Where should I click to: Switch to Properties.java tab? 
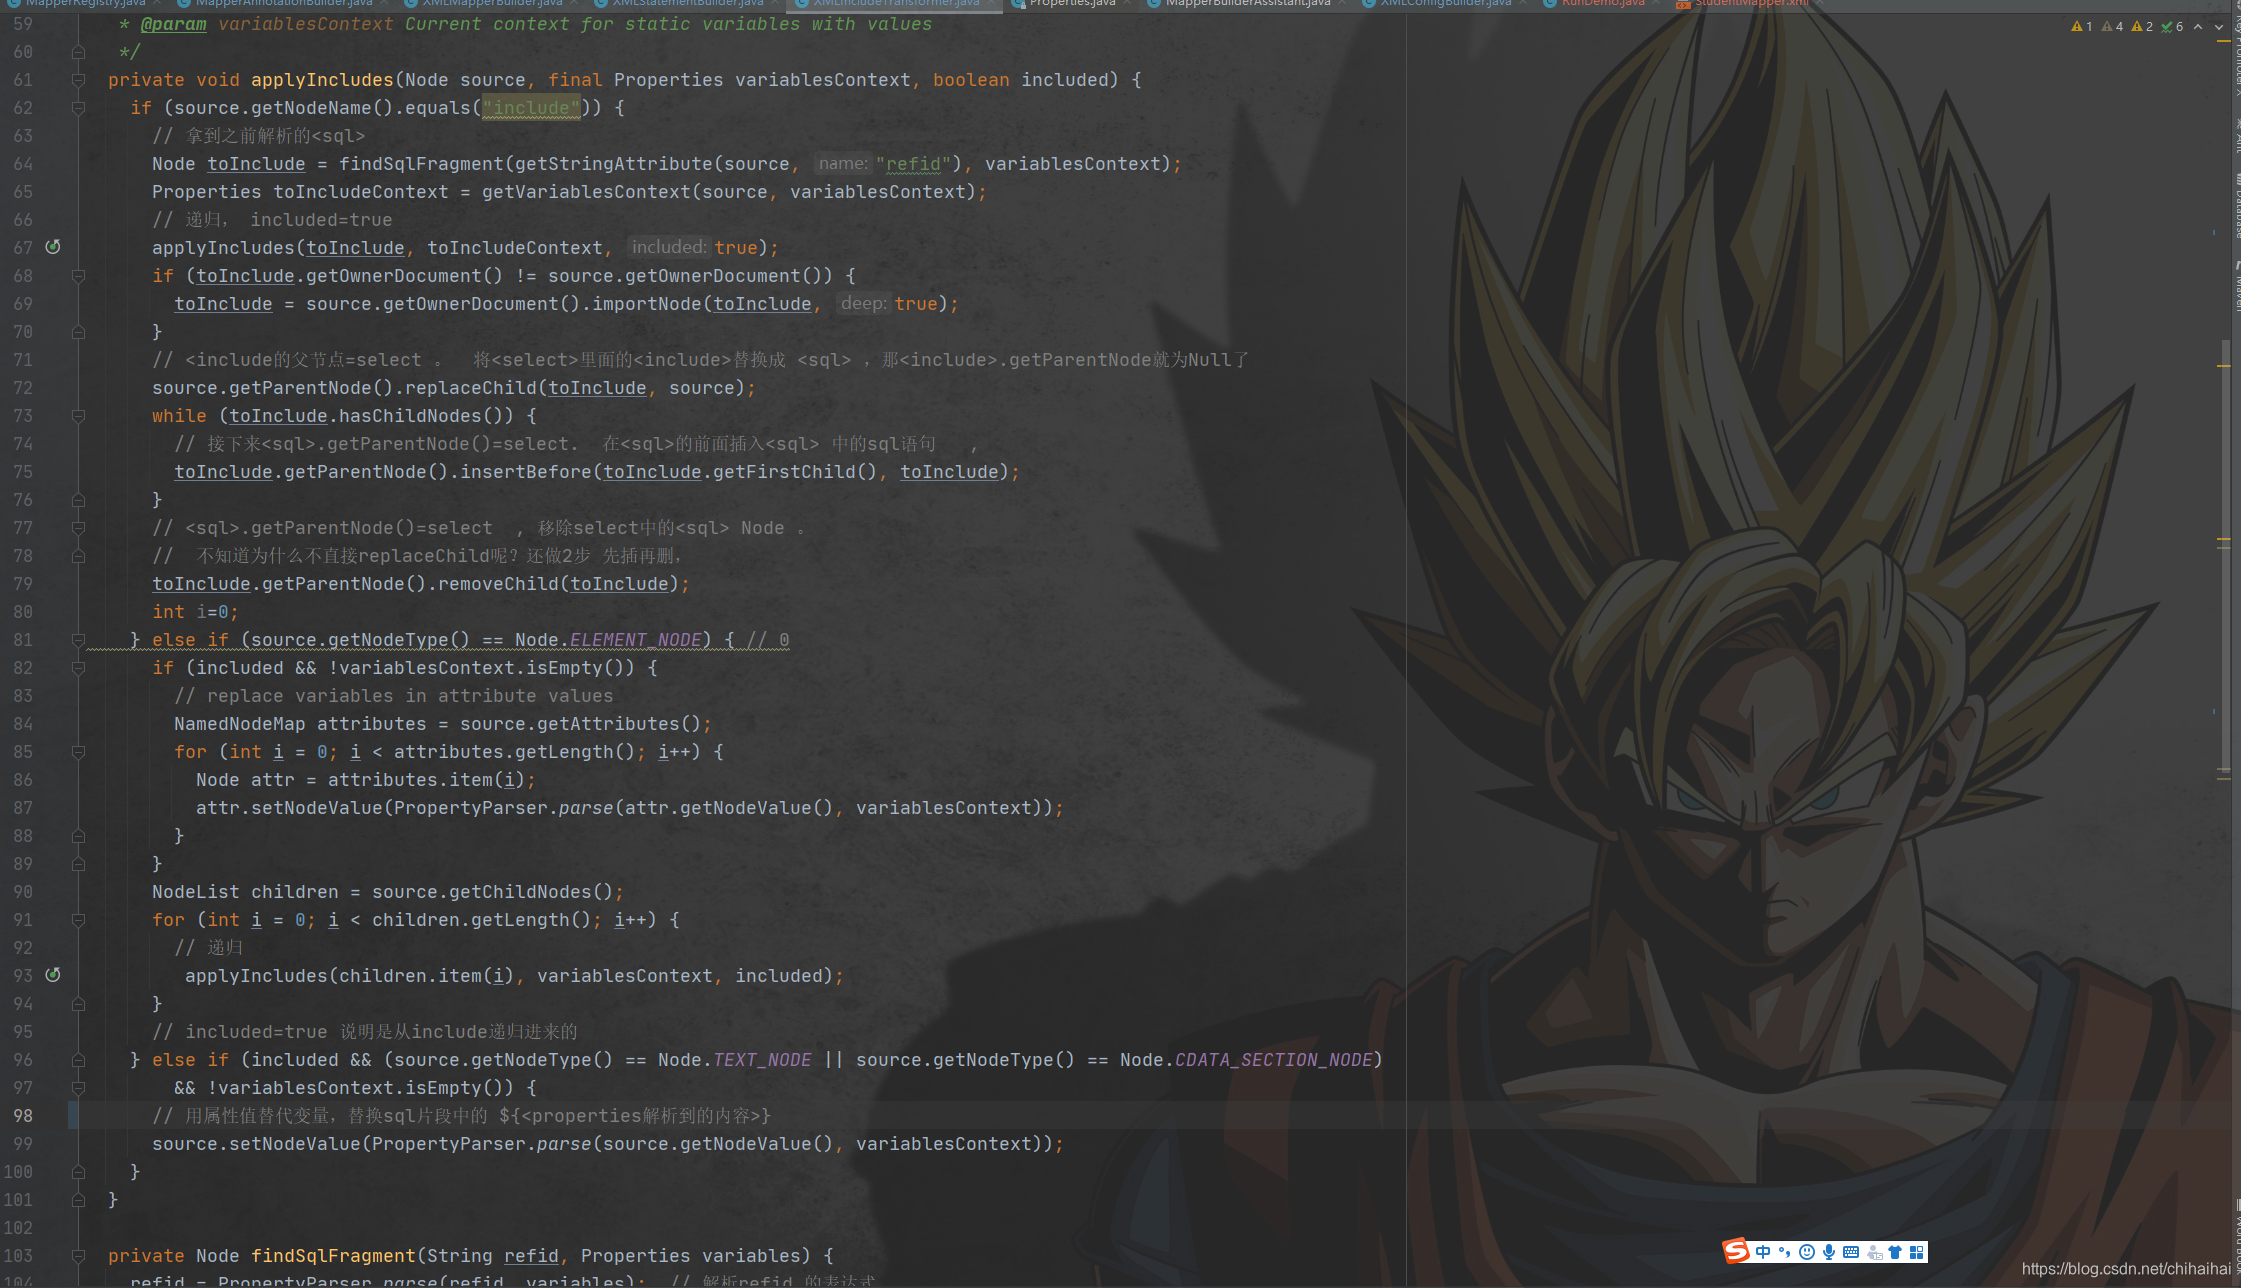pyautogui.click(x=1070, y=4)
